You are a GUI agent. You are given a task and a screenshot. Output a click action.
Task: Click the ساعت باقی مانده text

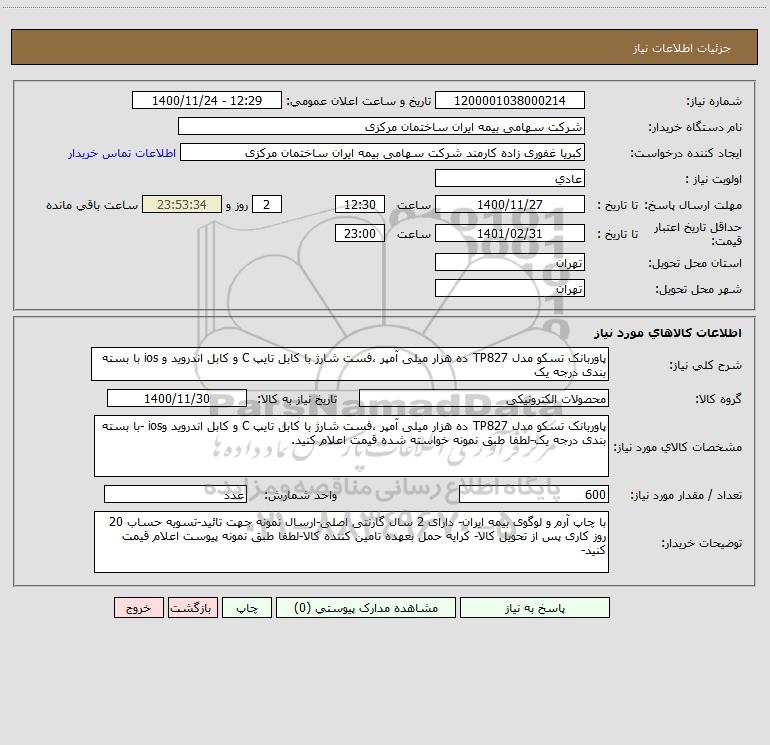pyautogui.click(x=92, y=205)
